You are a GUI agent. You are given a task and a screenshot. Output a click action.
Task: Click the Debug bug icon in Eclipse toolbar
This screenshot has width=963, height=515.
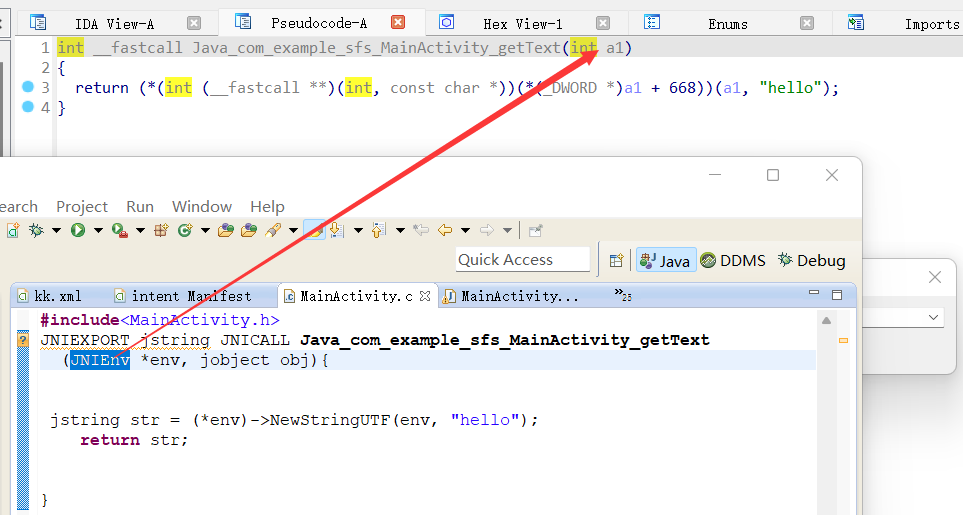[x=36, y=231]
